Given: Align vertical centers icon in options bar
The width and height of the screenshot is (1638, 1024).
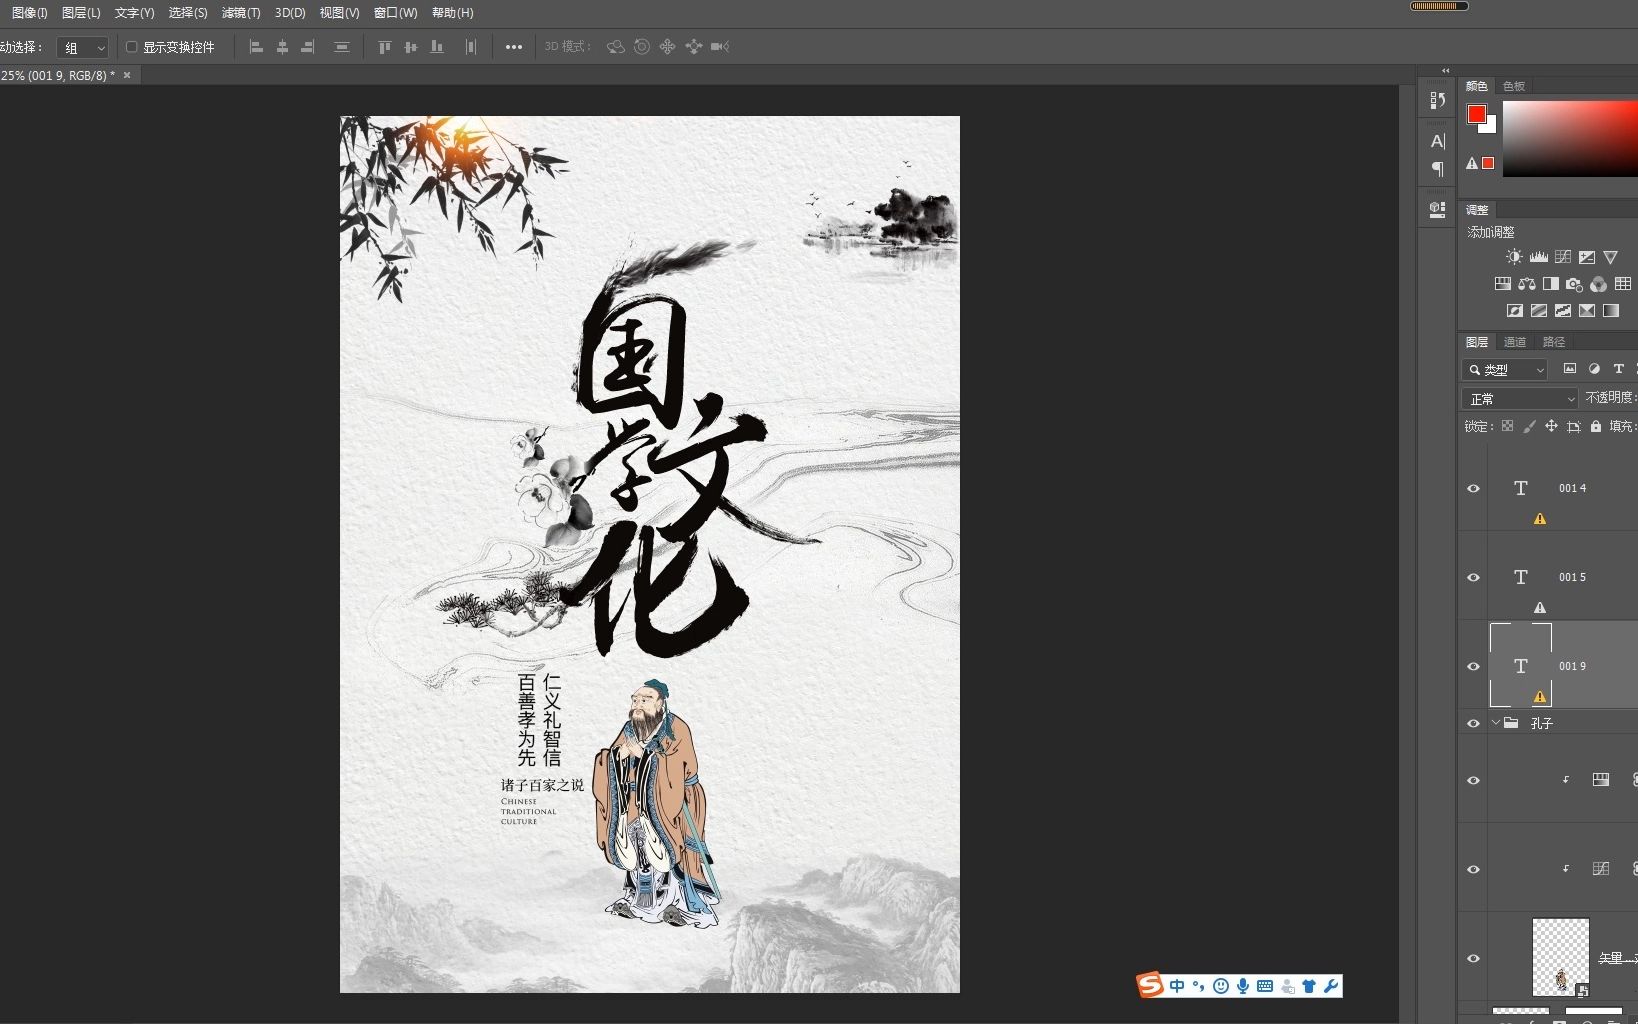Looking at the screenshot, I should [x=410, y=47].
